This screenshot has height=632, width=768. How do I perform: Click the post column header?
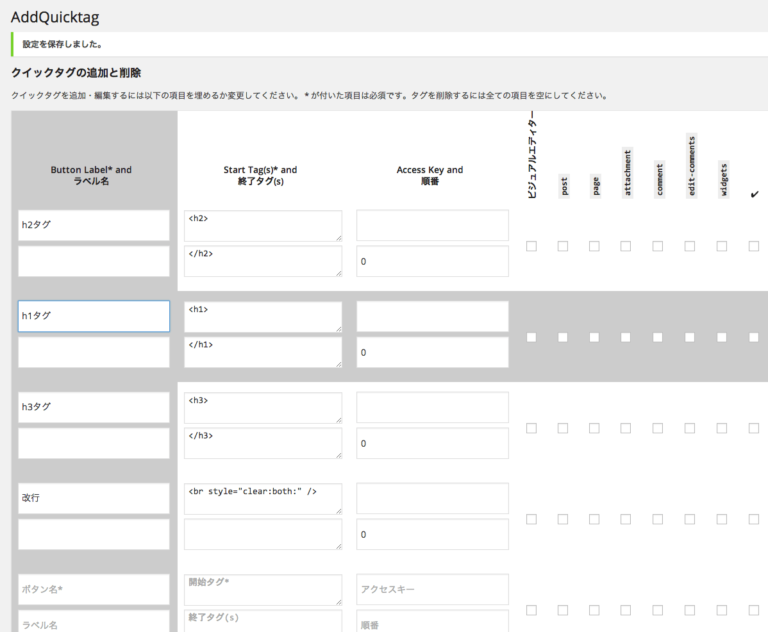pyautogui.click(x=564, y=186)
